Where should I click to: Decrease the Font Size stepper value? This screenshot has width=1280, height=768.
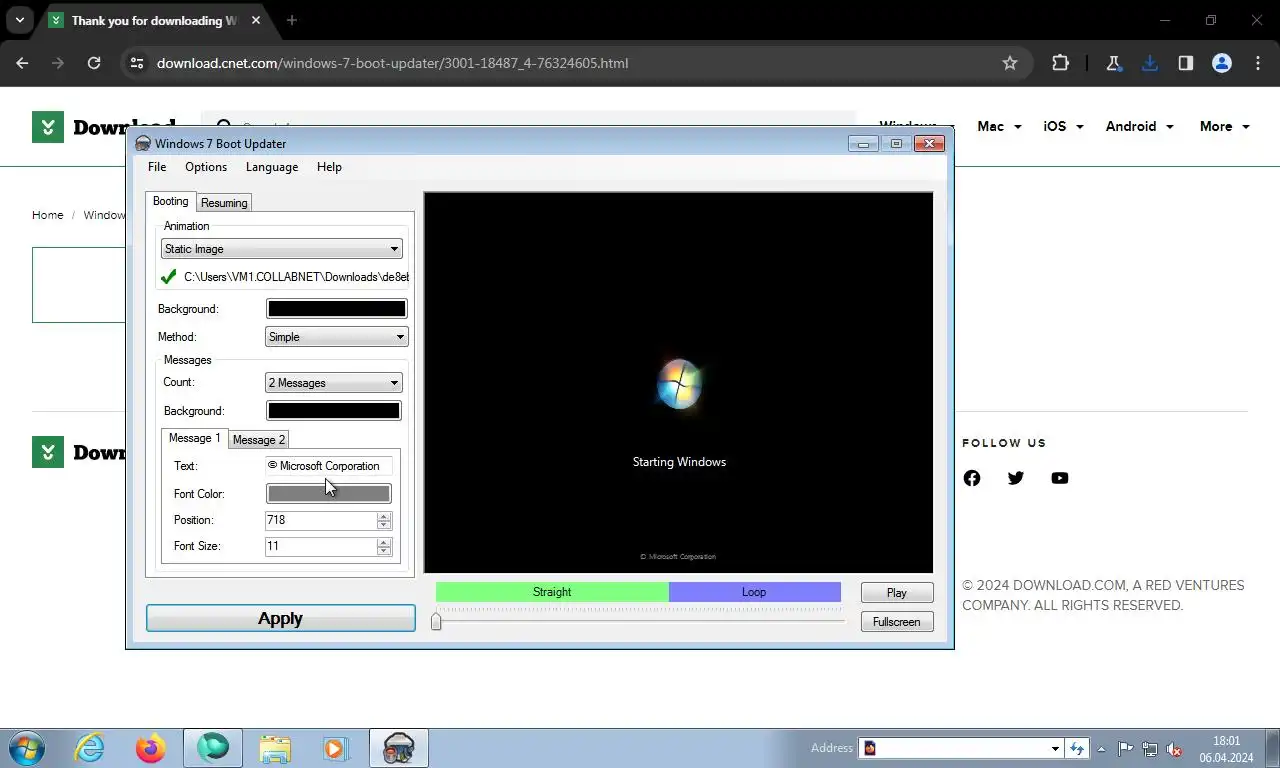[x=384, y=551]
